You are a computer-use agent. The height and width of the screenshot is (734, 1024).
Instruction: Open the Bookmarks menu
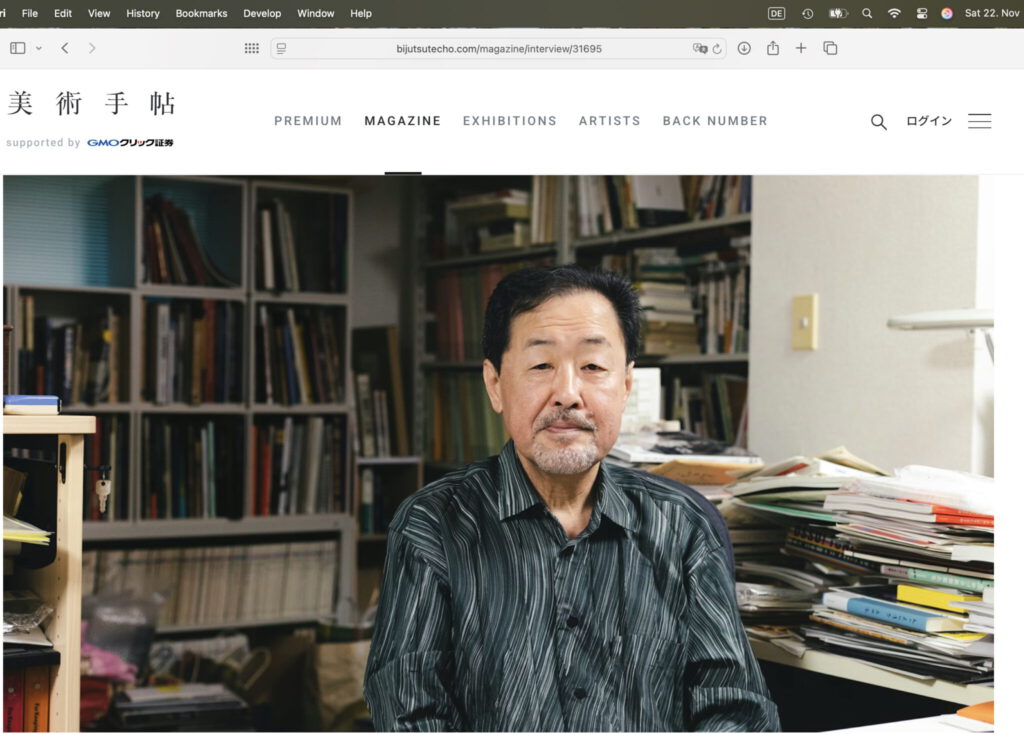[201, 13]
